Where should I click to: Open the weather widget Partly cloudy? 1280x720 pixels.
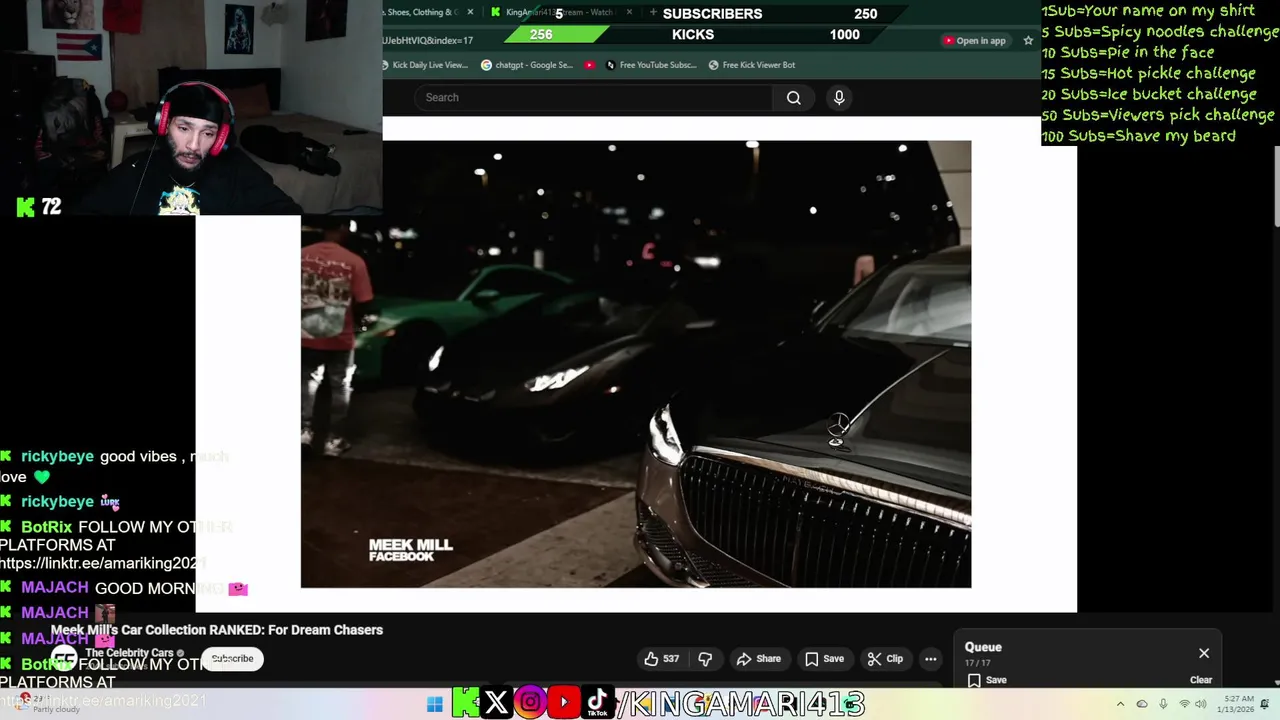(x=47, y=704)
